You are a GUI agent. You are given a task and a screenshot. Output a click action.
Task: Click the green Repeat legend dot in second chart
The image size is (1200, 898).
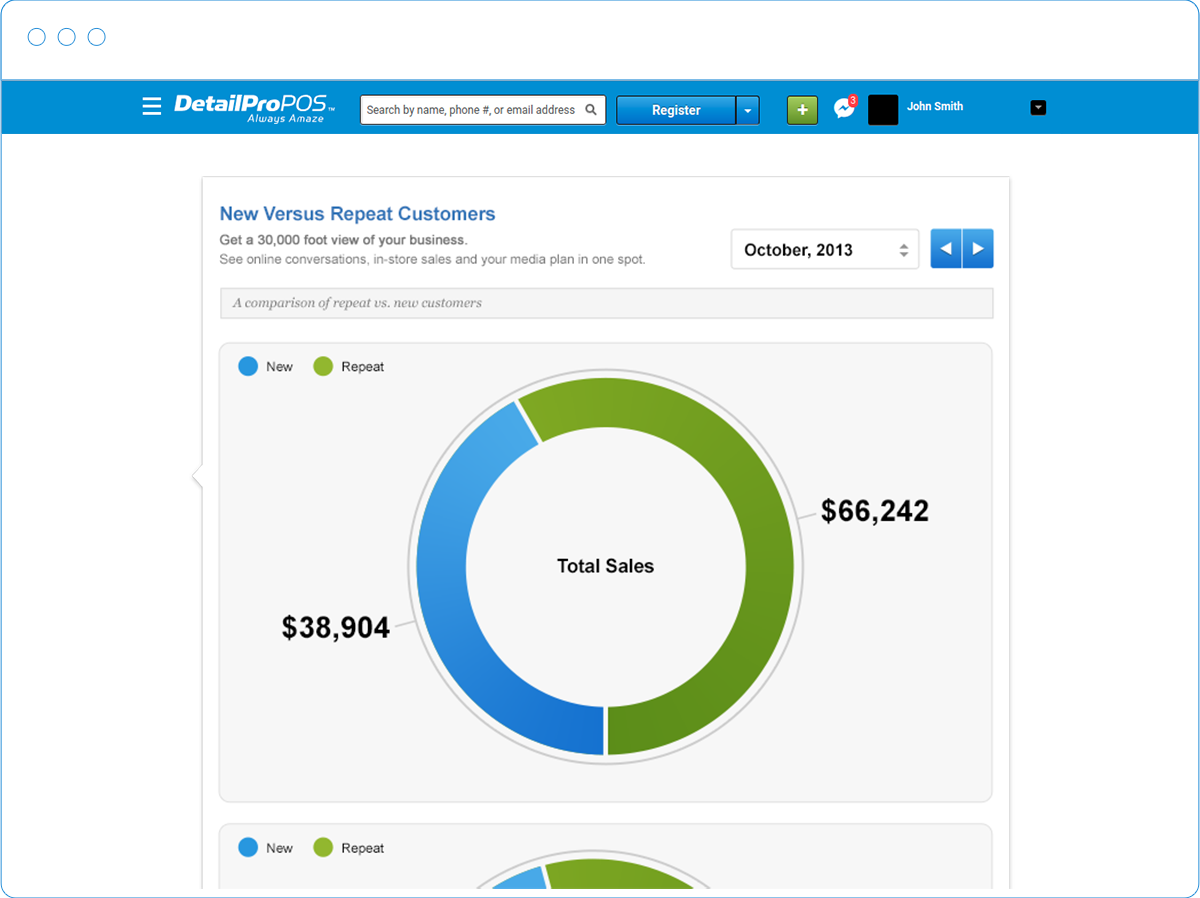pyautogui.click(x=323, y=847)
